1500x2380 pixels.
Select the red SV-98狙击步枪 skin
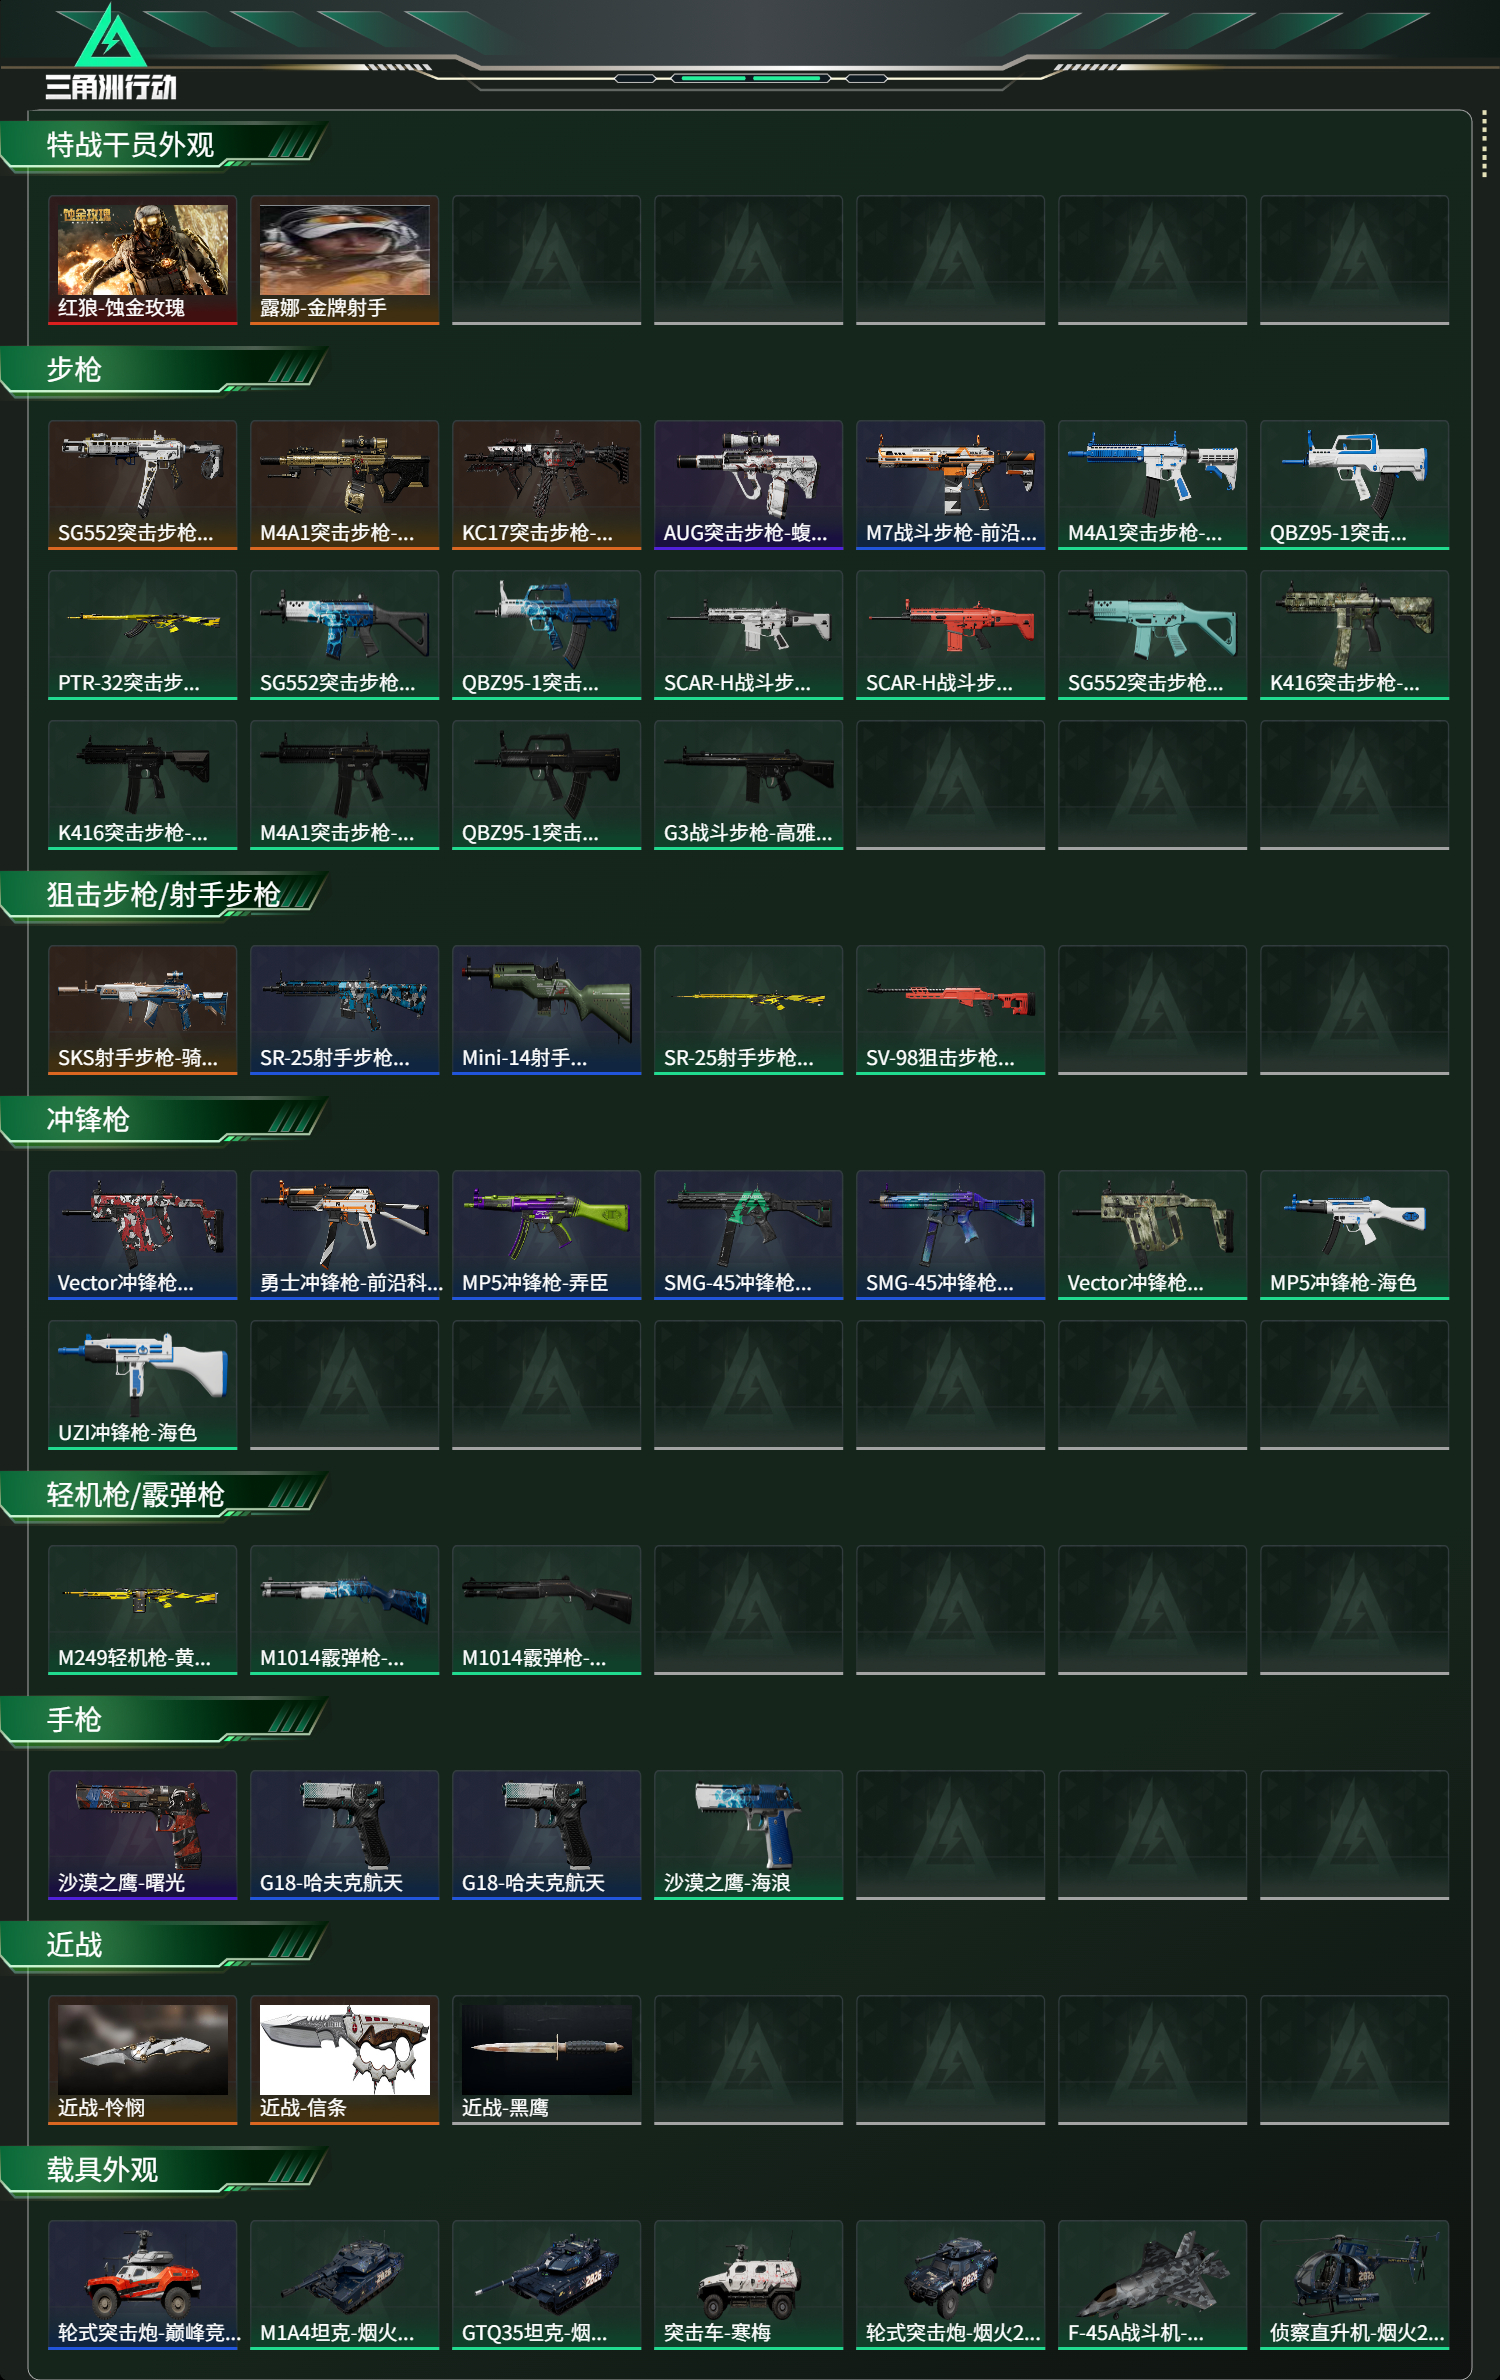951,1010
